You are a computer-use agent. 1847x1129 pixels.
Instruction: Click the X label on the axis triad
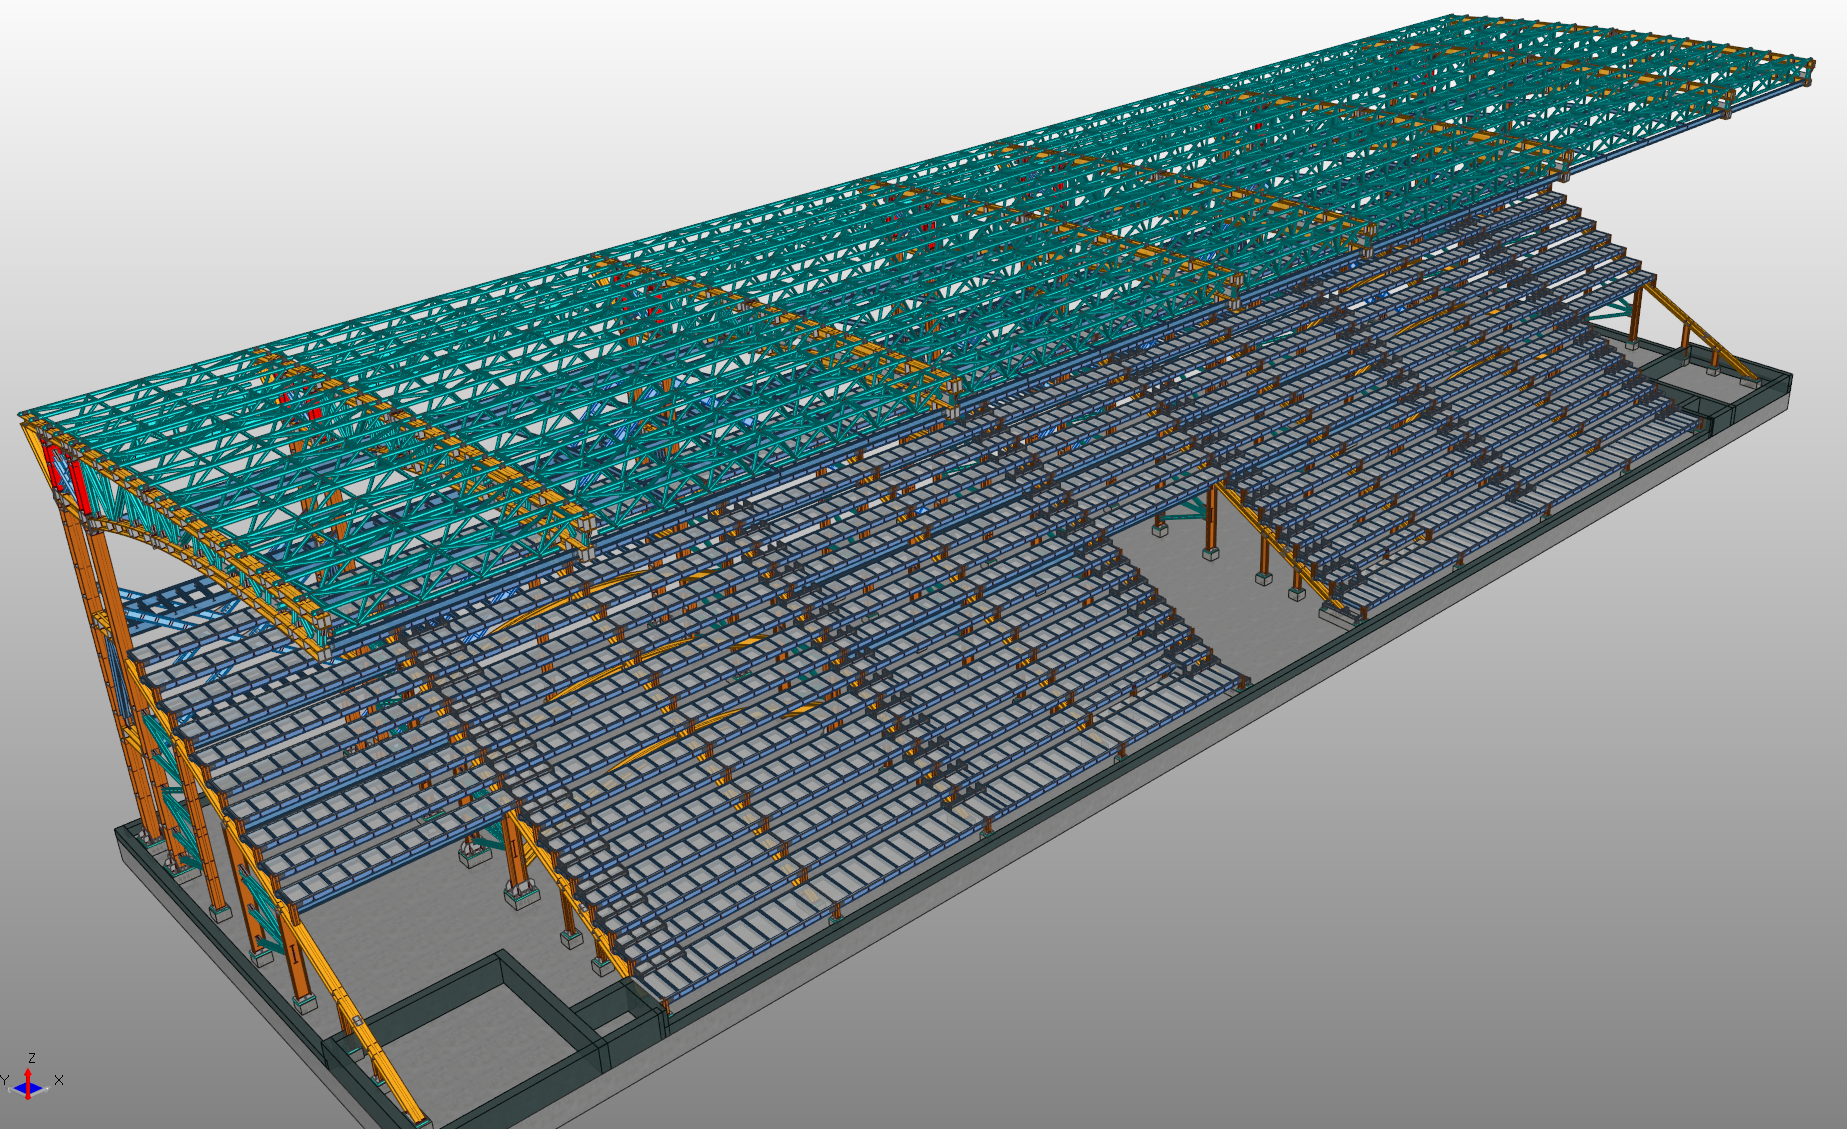click(x=59, y=1080)
